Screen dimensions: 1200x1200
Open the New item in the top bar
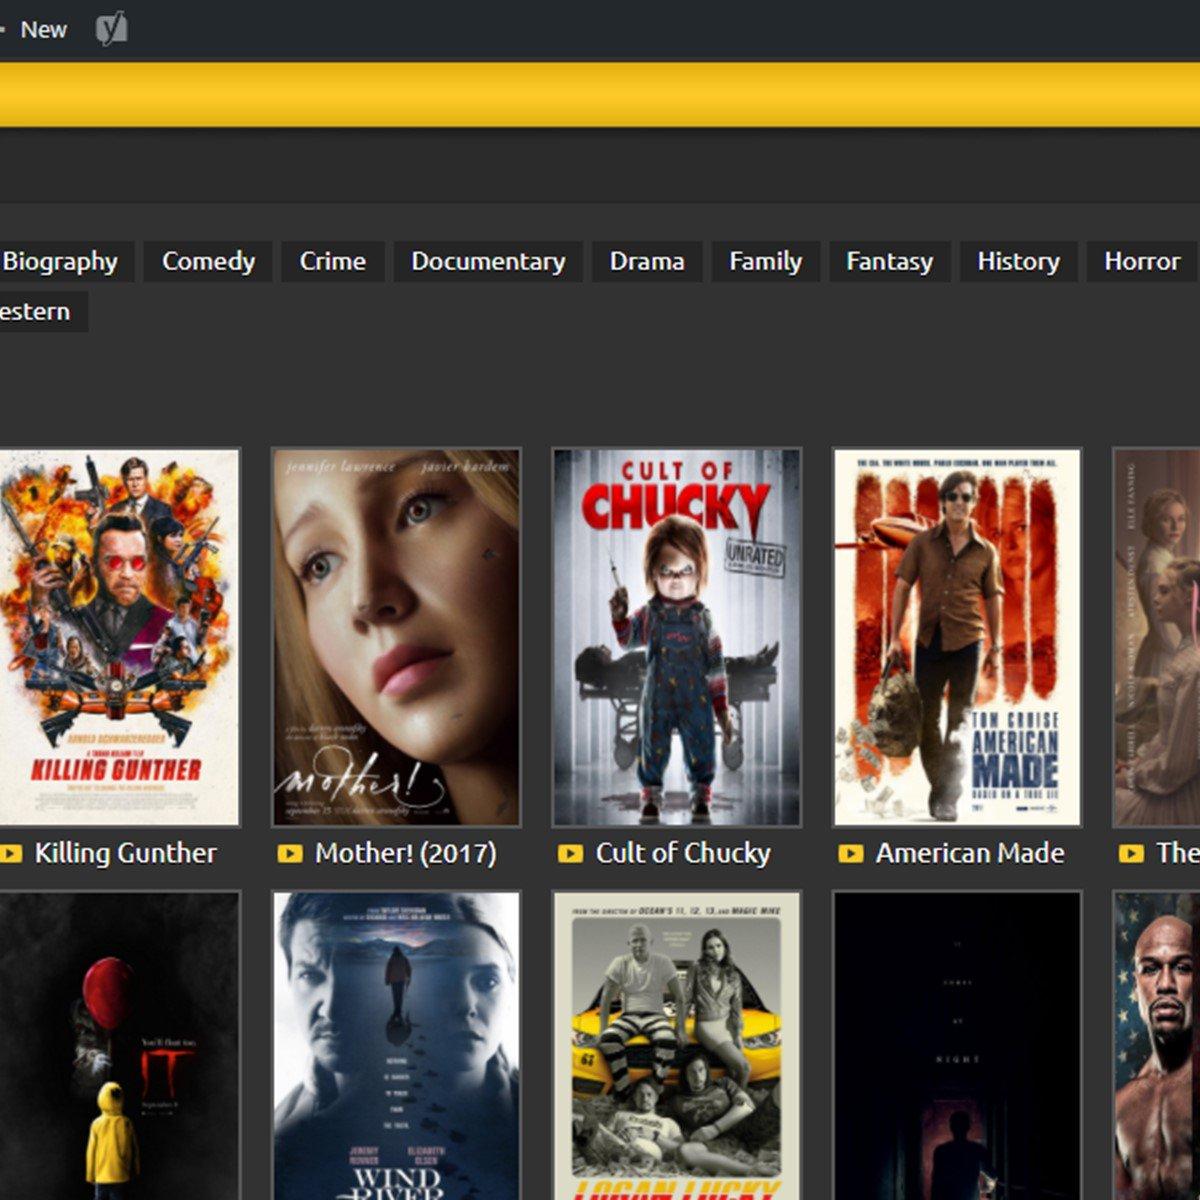[x=43, y=30]
